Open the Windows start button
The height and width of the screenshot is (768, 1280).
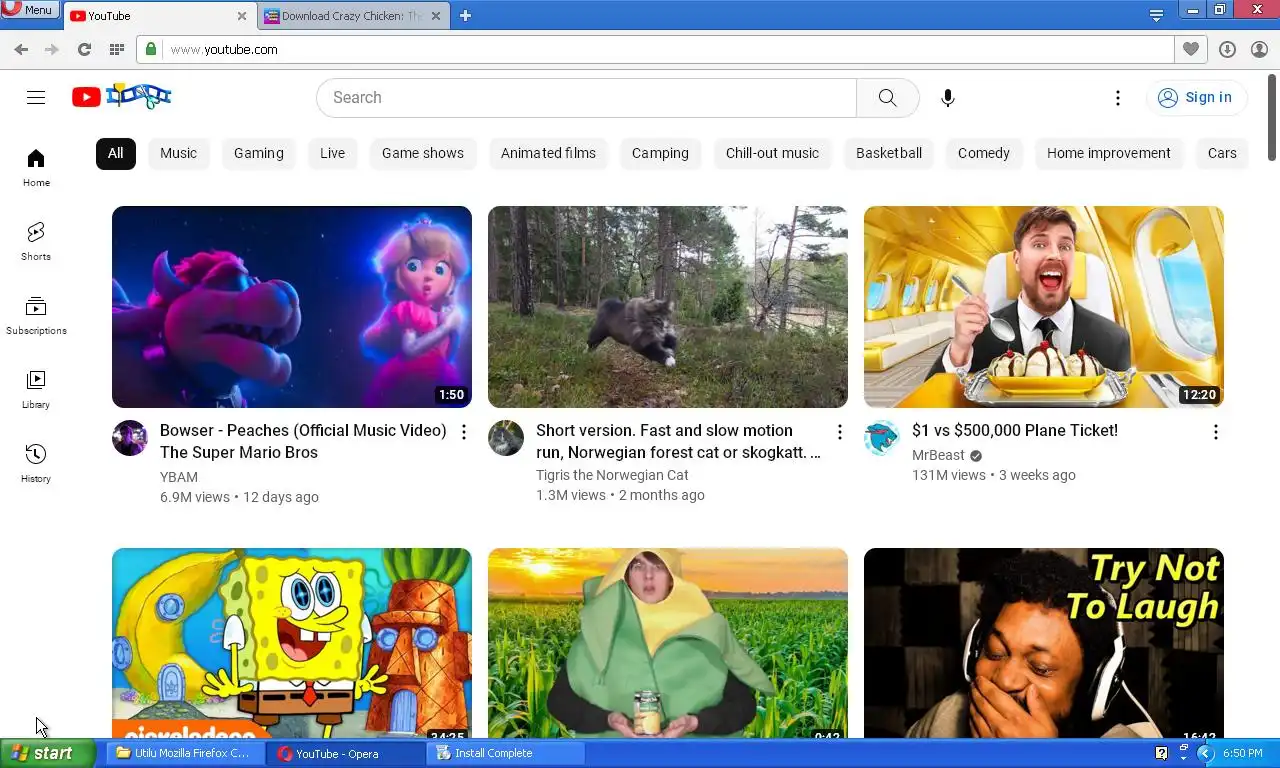[47, 753]
